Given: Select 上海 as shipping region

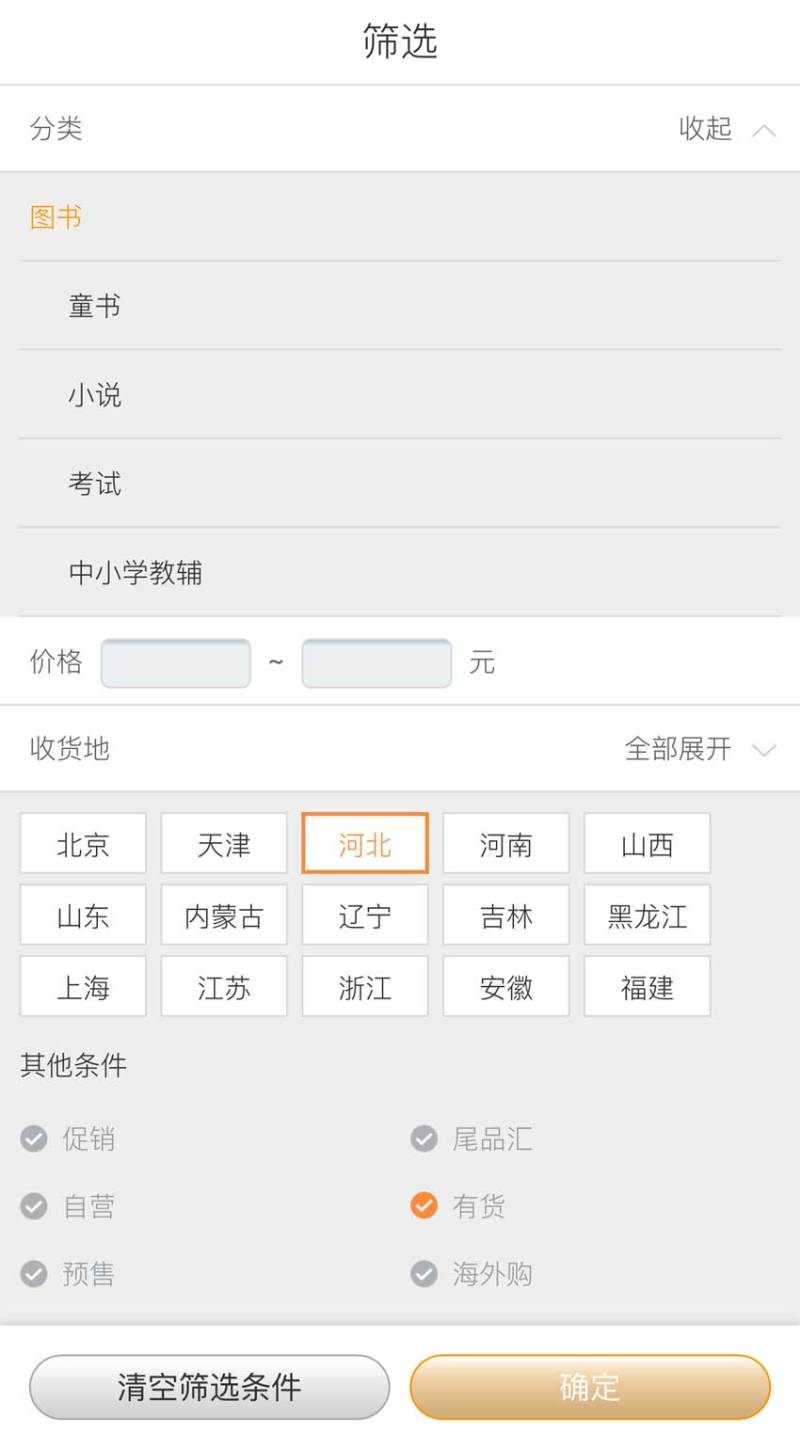Looking at the screenshot, I should click(x=82, y=986).
